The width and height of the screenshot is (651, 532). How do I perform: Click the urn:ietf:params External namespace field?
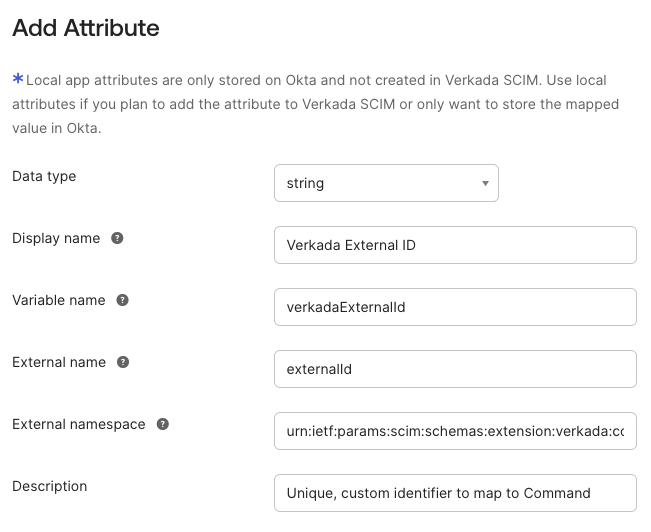[454, 431]
